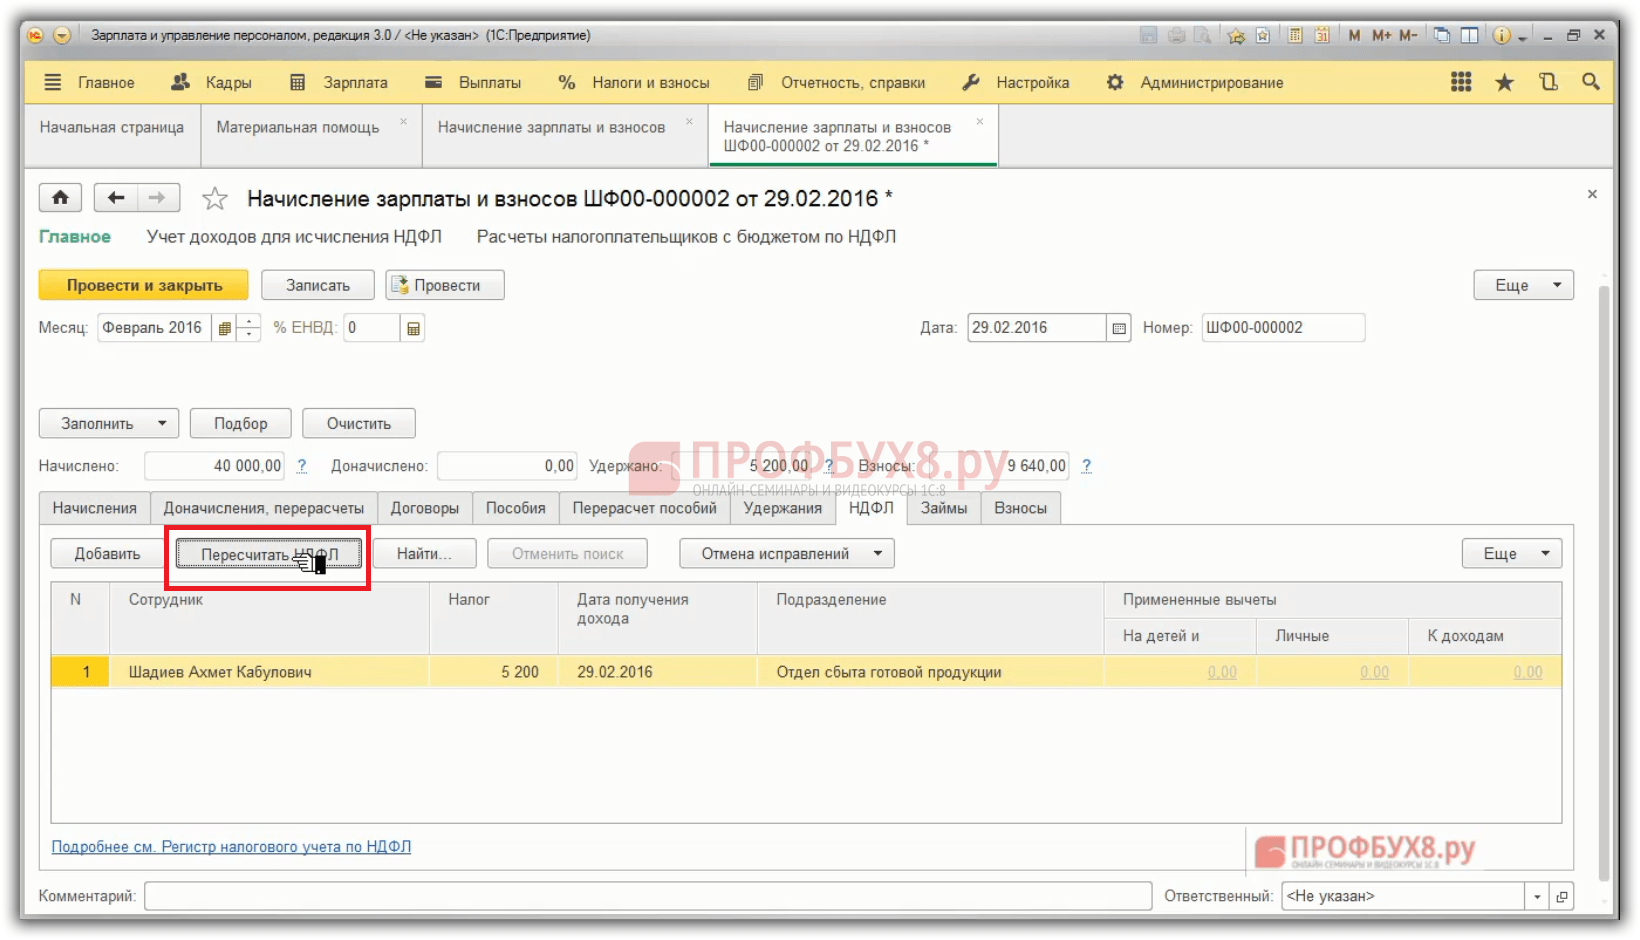Open the calculator icon in title bar

pyautogui.click(x=1295, y=35)
